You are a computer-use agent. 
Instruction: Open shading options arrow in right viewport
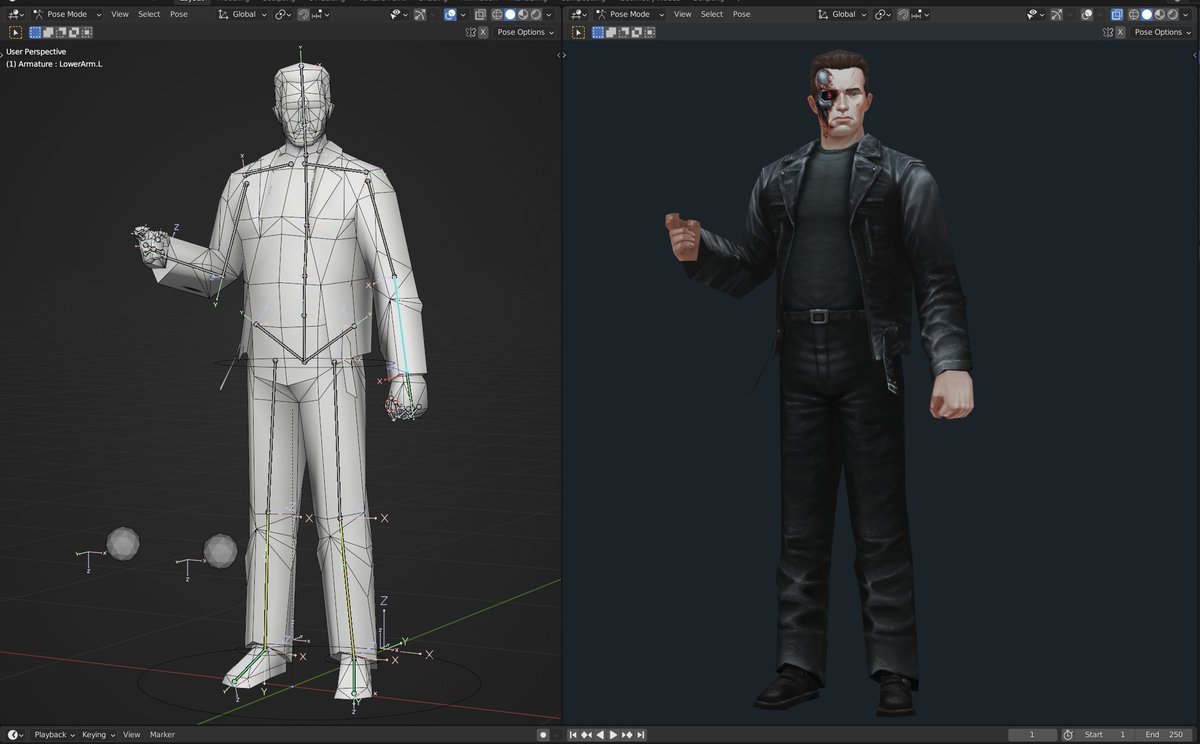point(1185,15)
